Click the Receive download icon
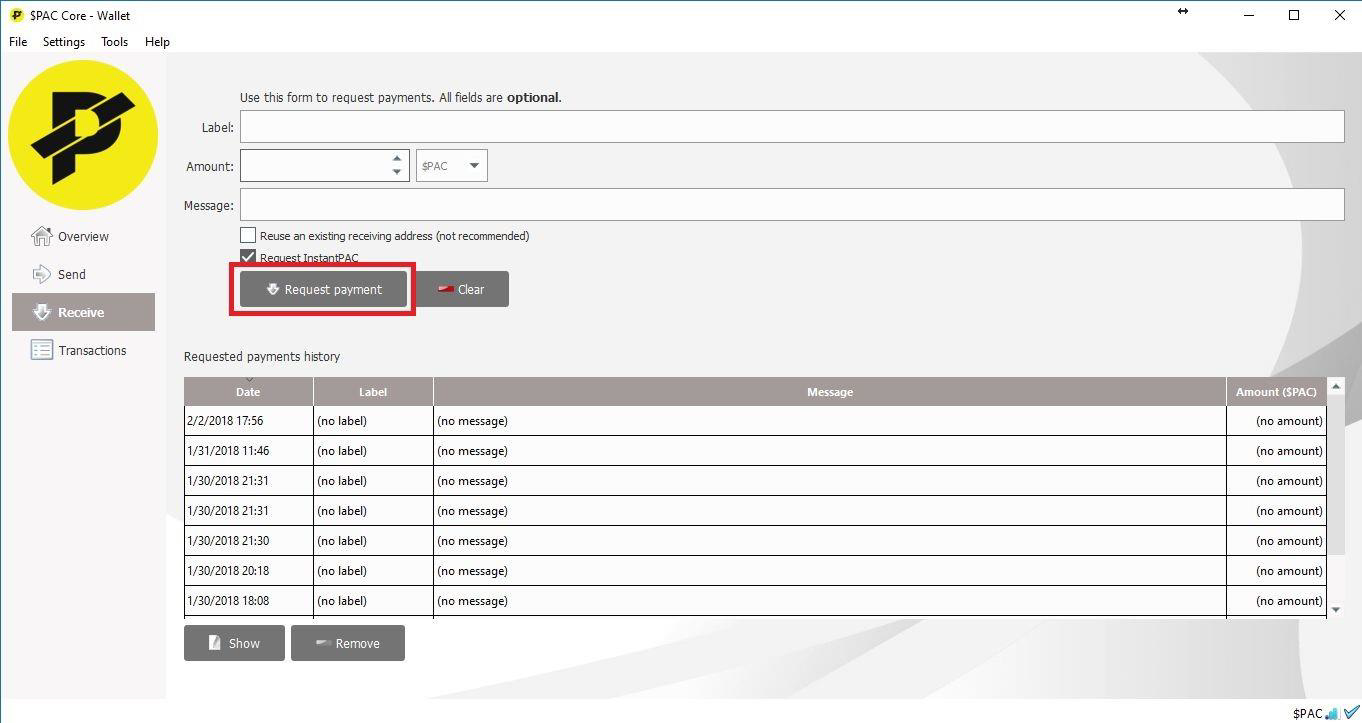 [x=41, y=312]
